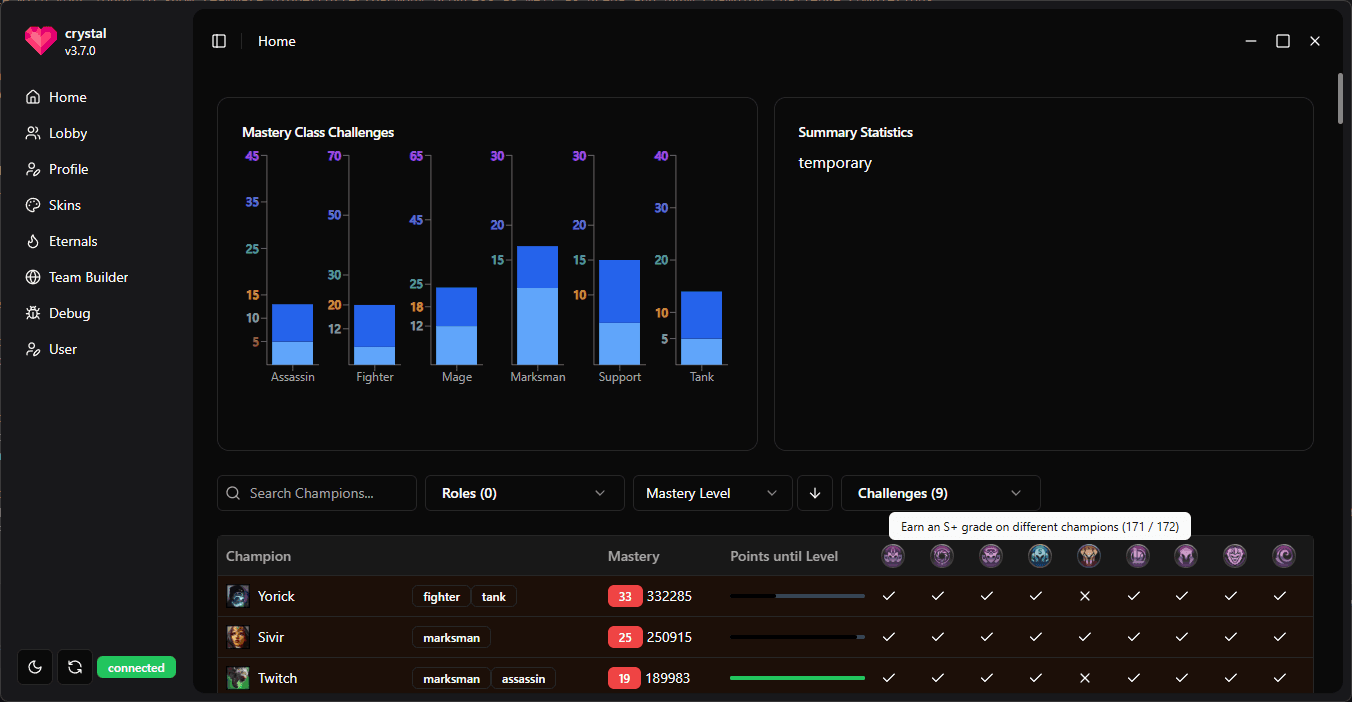Click Twitch's green points progress bar
Image resolution: width=1352 pixels, height=702 pixels.
[797, 678]
